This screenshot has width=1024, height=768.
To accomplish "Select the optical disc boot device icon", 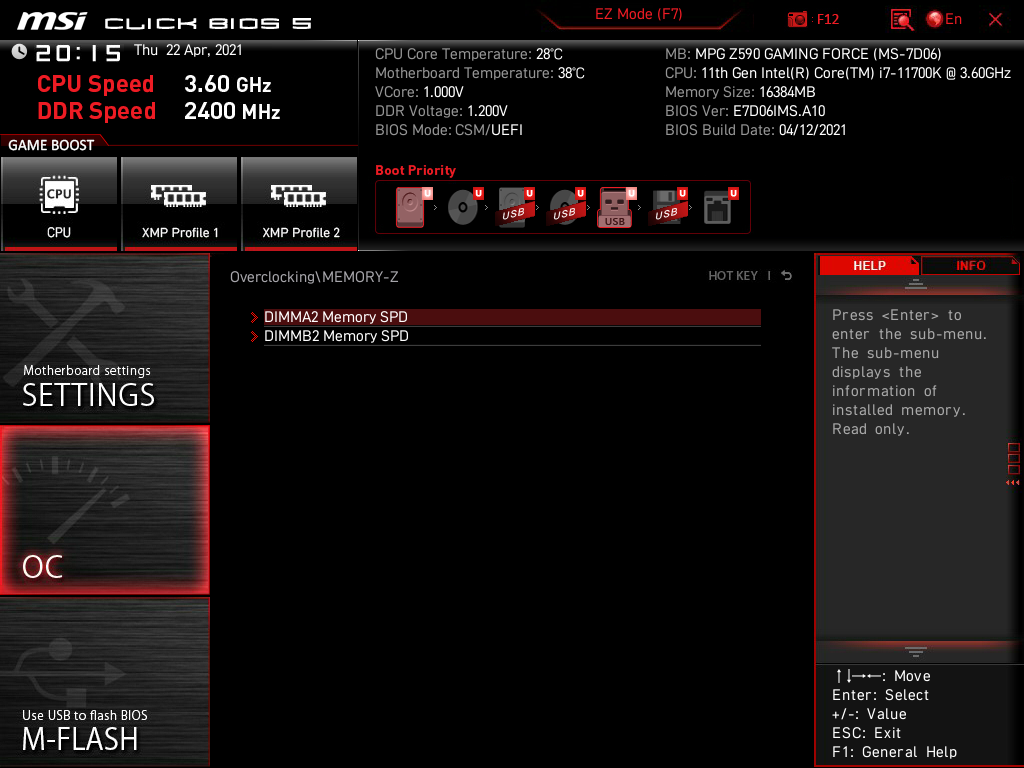I will [x=464, y=207].
